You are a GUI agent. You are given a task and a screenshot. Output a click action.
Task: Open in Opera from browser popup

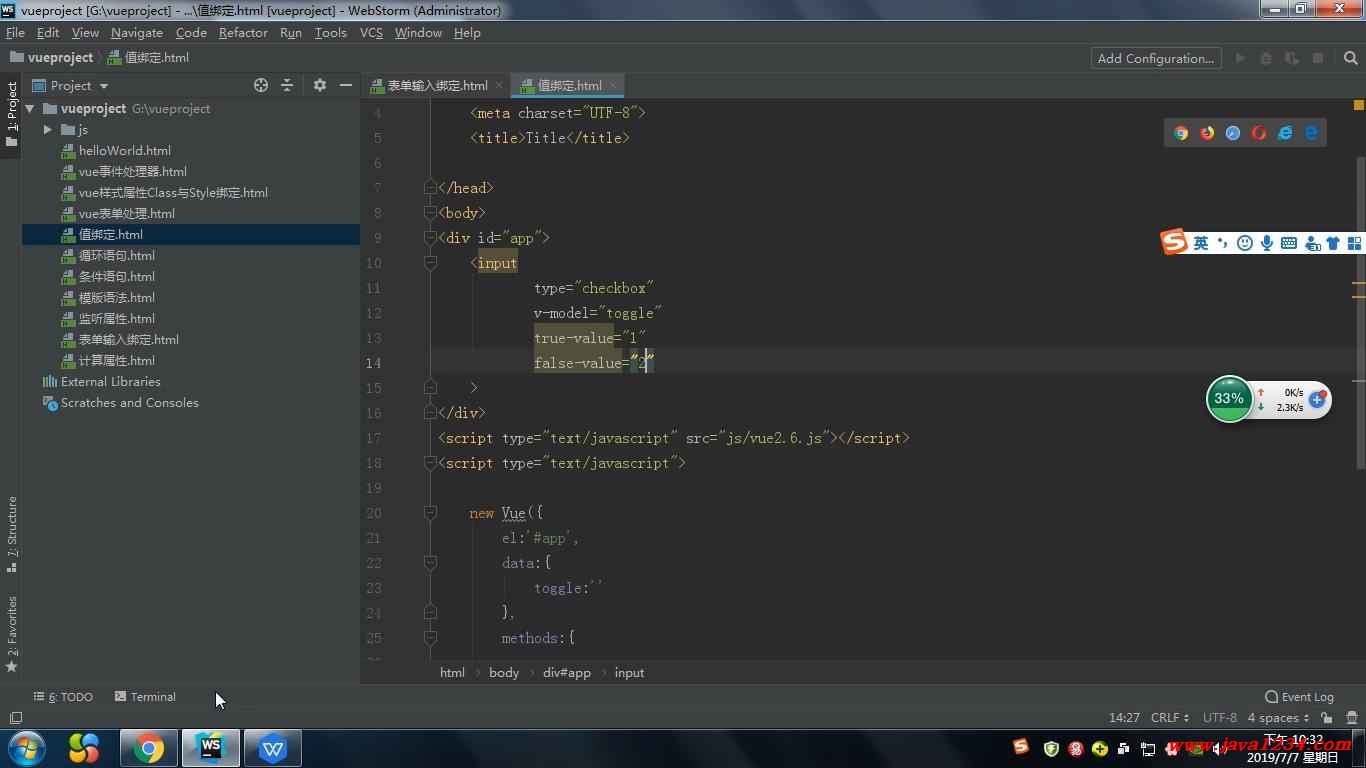tap(1259, 133)
